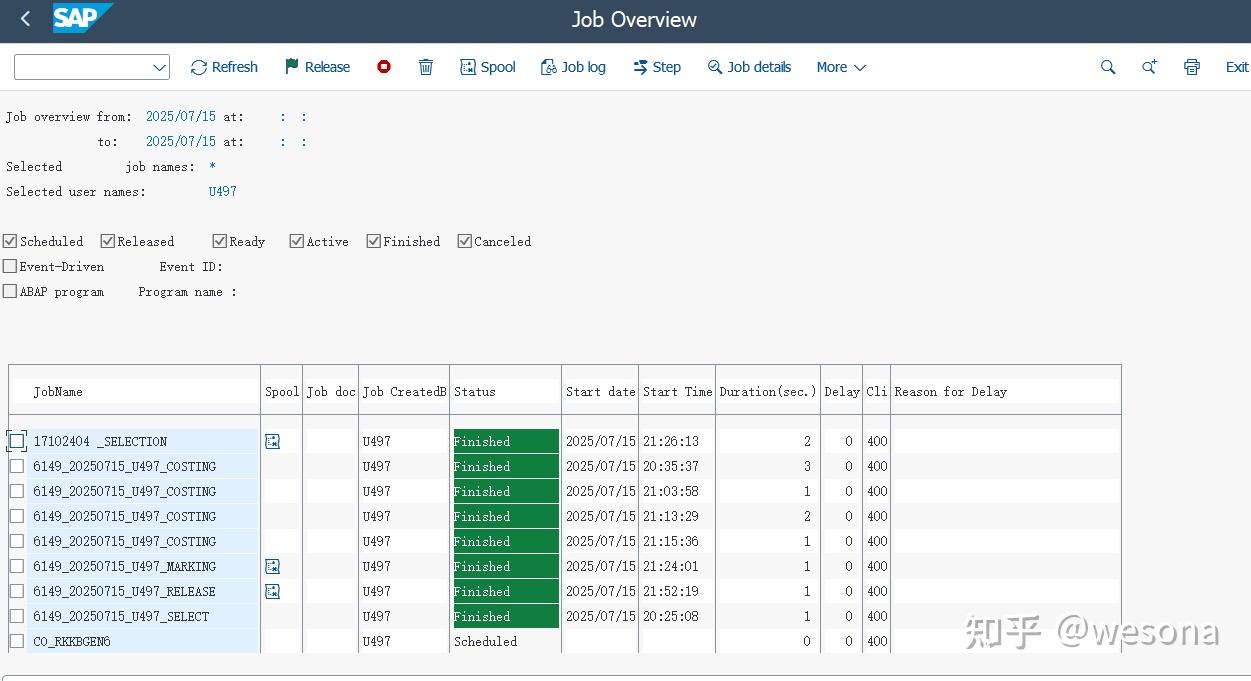Click the Job log toolbar item

(573, 67)
